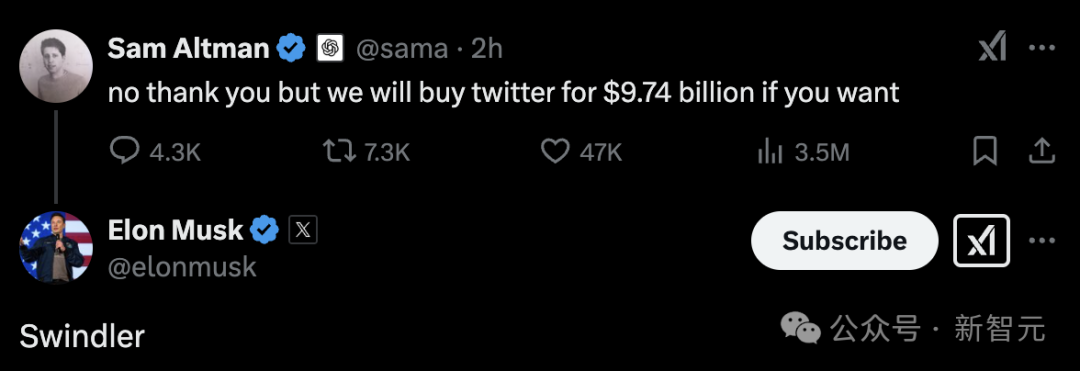
Task: Click the OpenAI affiliation badge
Action: (x=330, y=48)
